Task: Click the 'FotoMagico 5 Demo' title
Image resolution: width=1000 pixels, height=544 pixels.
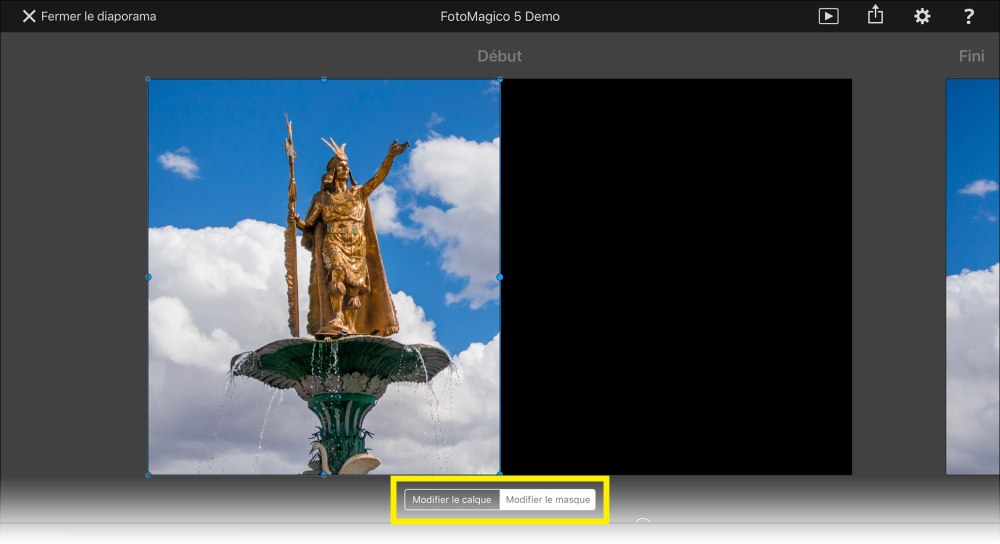Action: tap(500, 17)
